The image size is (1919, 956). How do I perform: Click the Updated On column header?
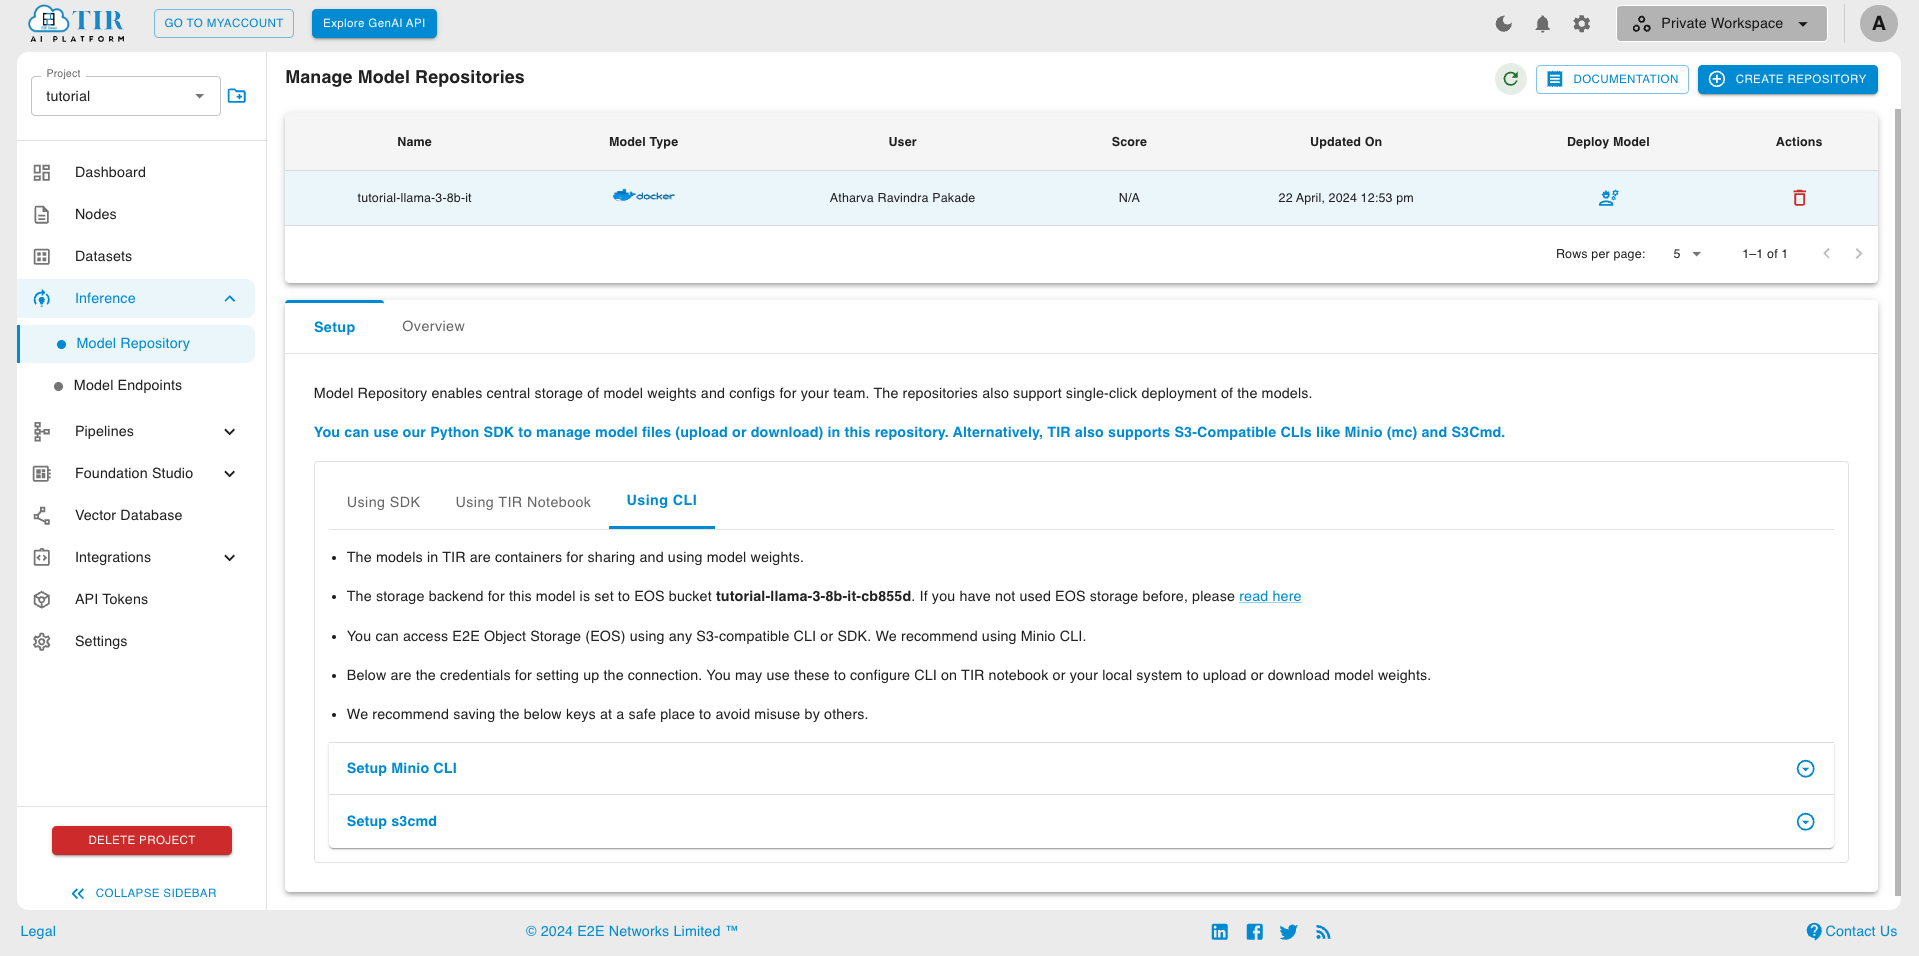tap(1345, 142)
